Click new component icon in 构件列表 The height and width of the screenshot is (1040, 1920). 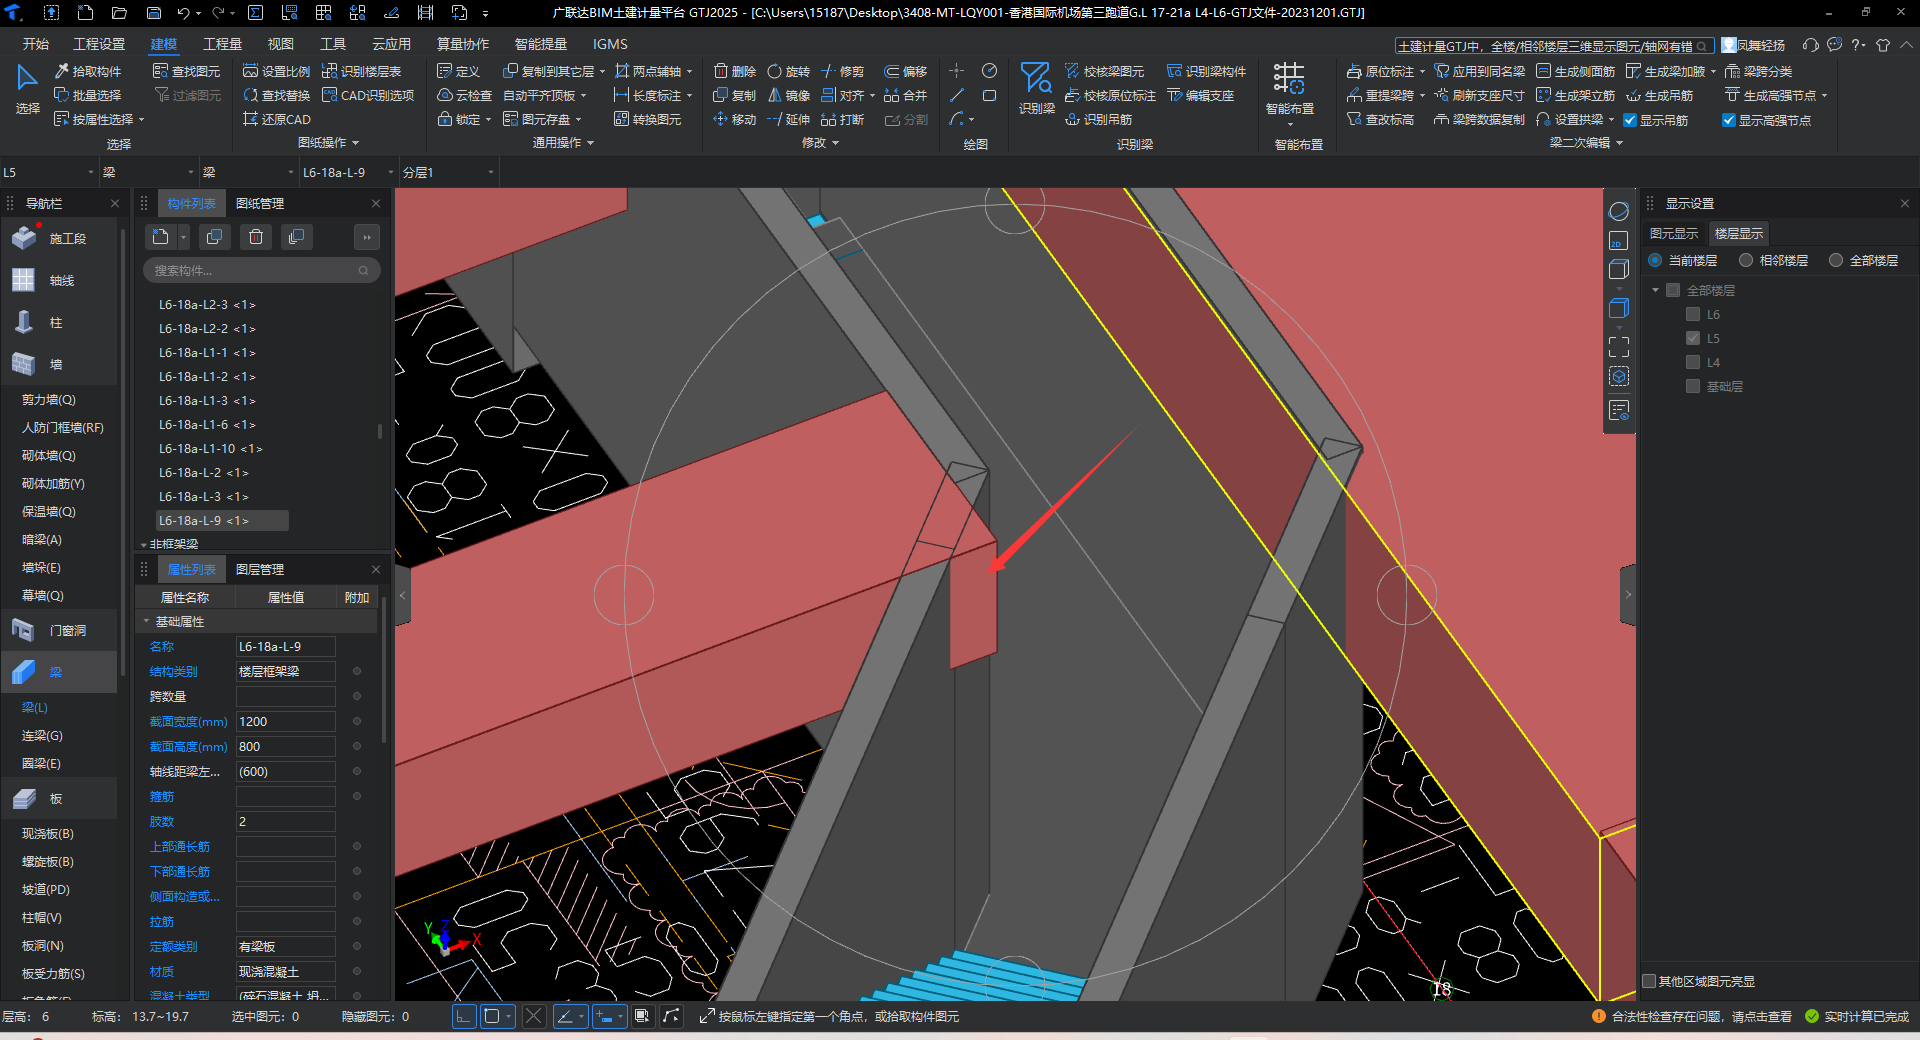[x=160, y=237]
